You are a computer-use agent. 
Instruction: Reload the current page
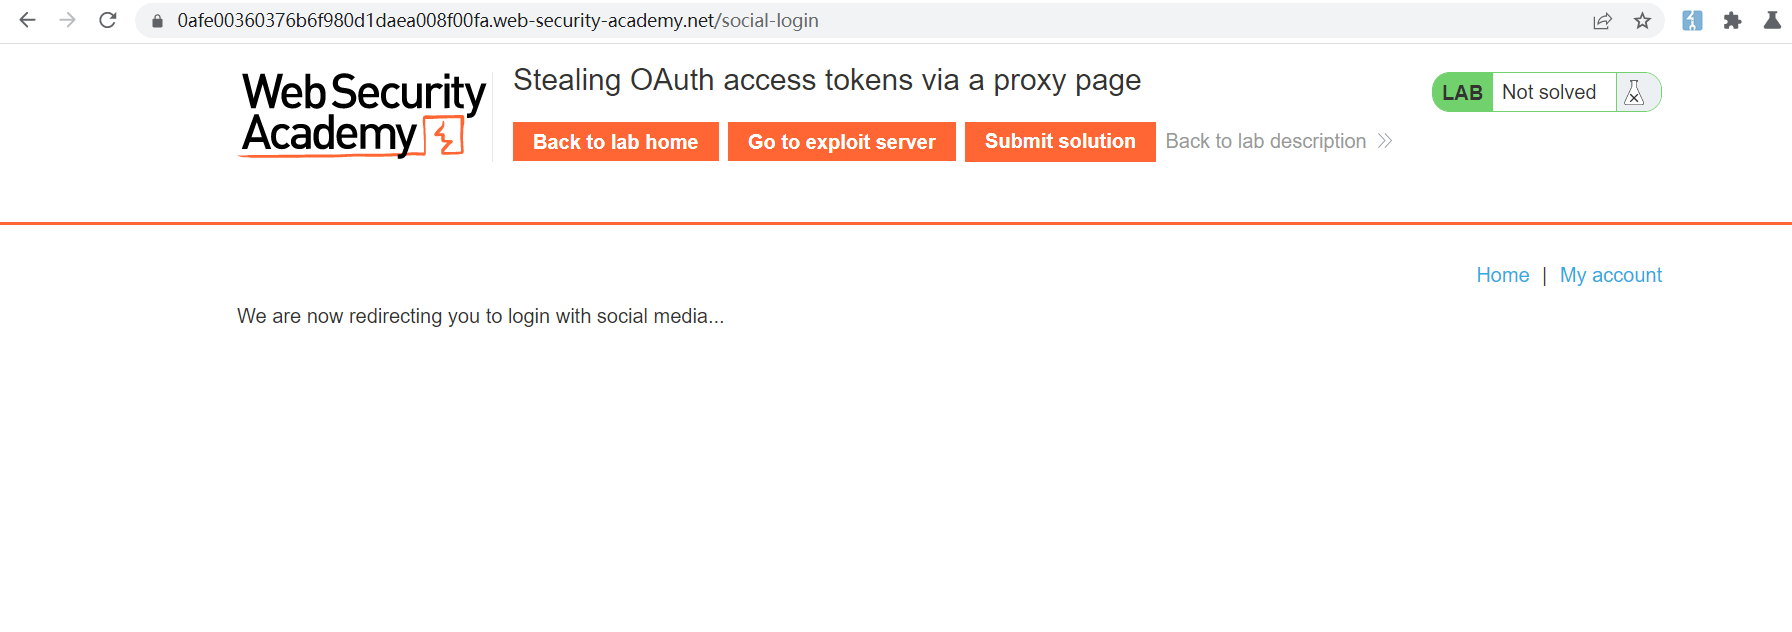pos(108,20)
